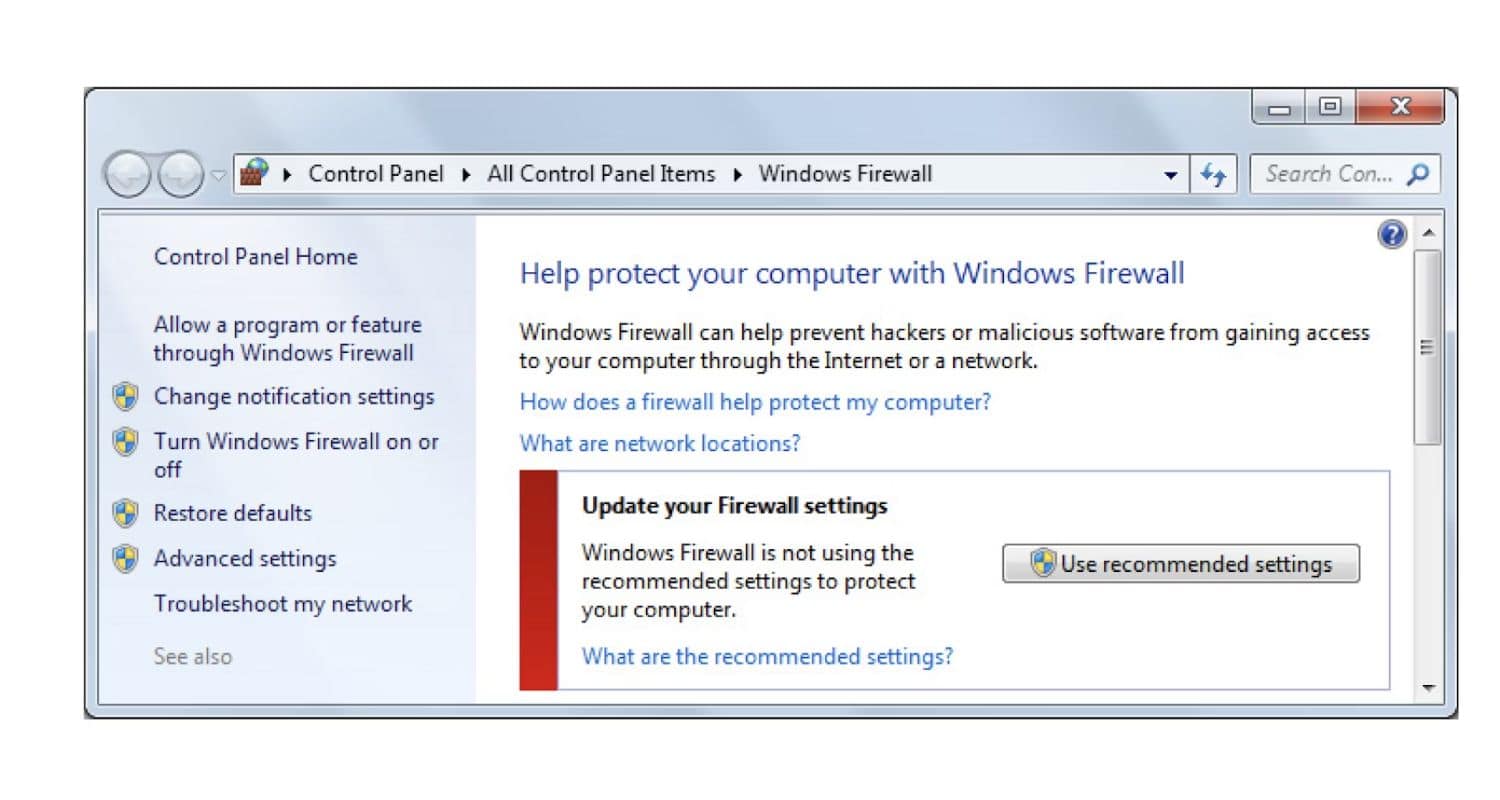Select All Control Panel Items breadcrumb
This screenshot has width=1500, height=800.
pyautogui.click(x=601, y=173)
